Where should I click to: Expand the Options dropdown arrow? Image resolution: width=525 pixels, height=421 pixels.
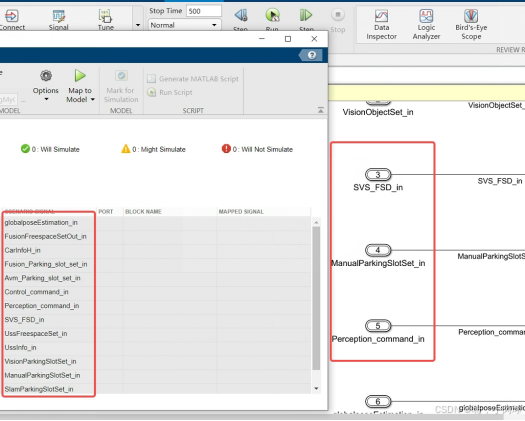coord(46,99)
